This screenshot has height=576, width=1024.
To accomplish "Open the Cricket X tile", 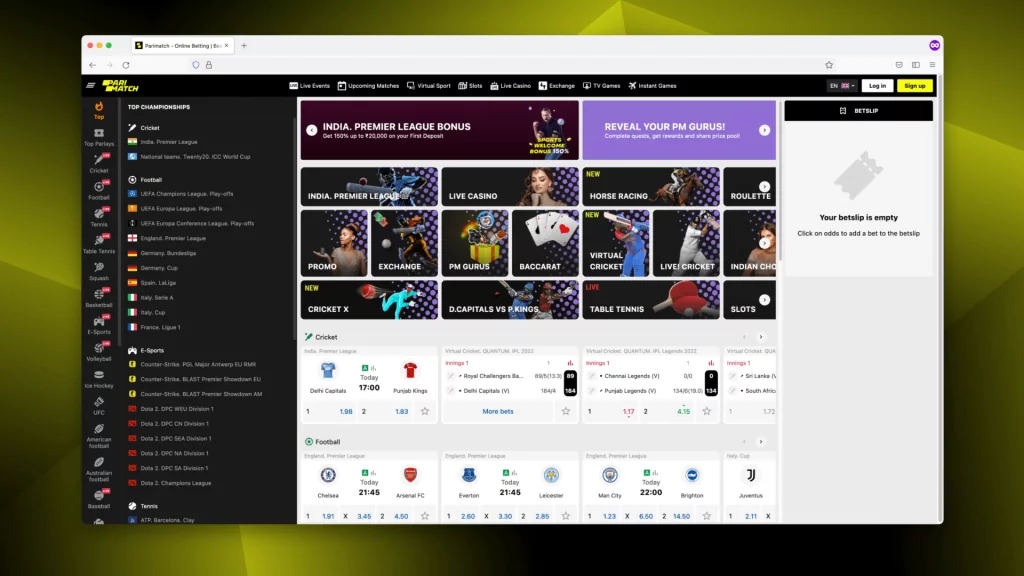I will (x=369, y=300).
